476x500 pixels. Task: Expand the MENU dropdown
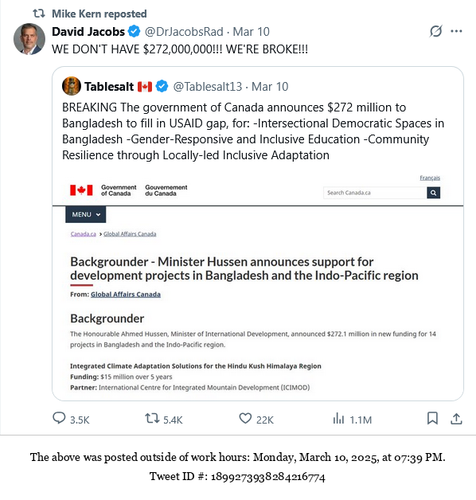pyautogui.click(x=86, y=214)
